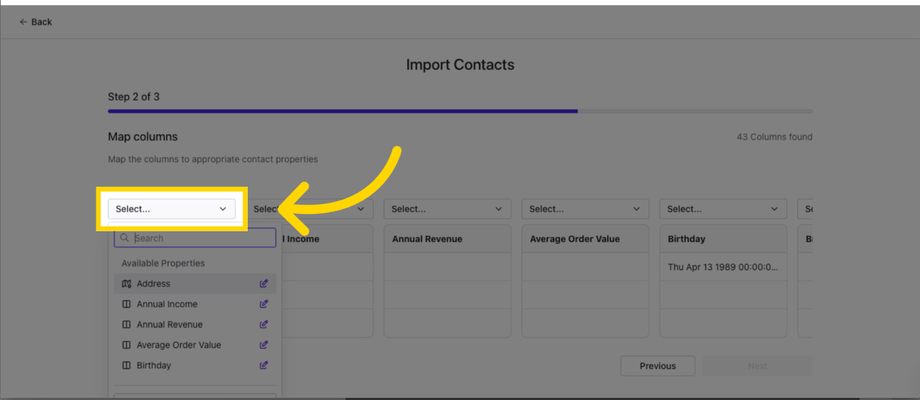
Task: Expand the Select dropdown above Average Order Value
Action: pos(584,209)
